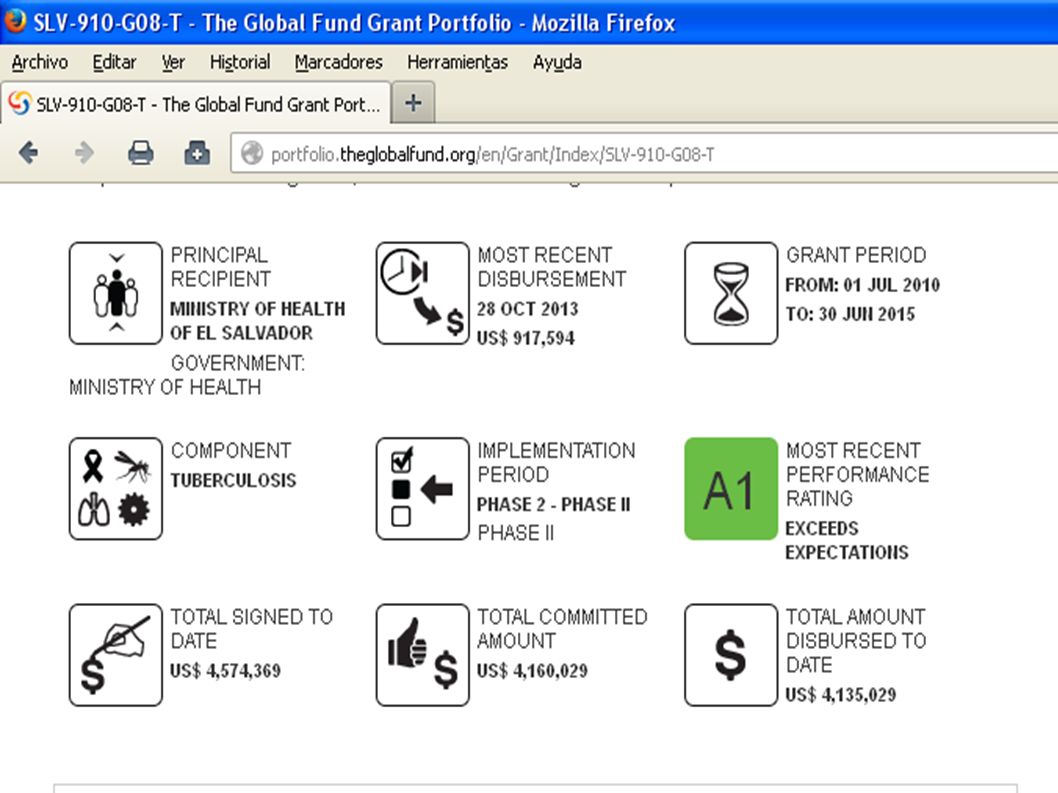Click the Global Fund tab favicon
1058x793 pixels.
(20, 104)
